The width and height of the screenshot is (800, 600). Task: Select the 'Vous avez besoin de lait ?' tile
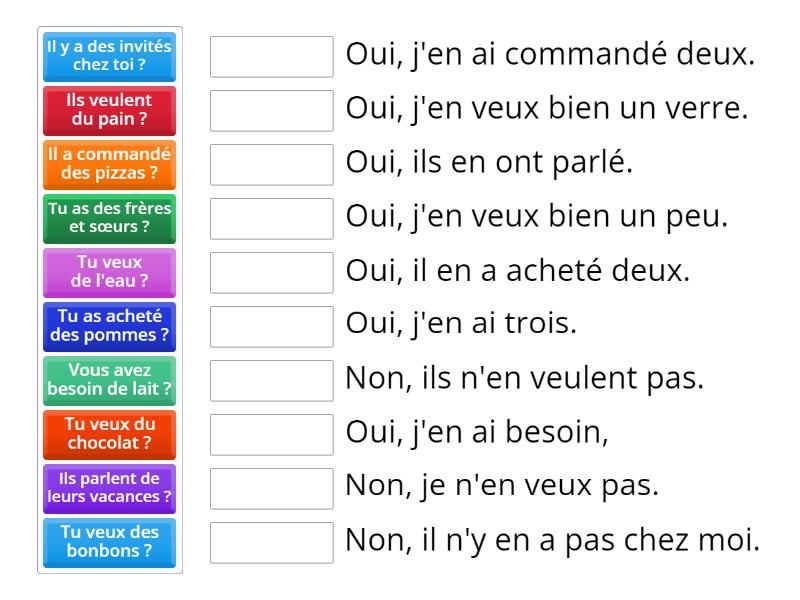(x=109, y=380)
